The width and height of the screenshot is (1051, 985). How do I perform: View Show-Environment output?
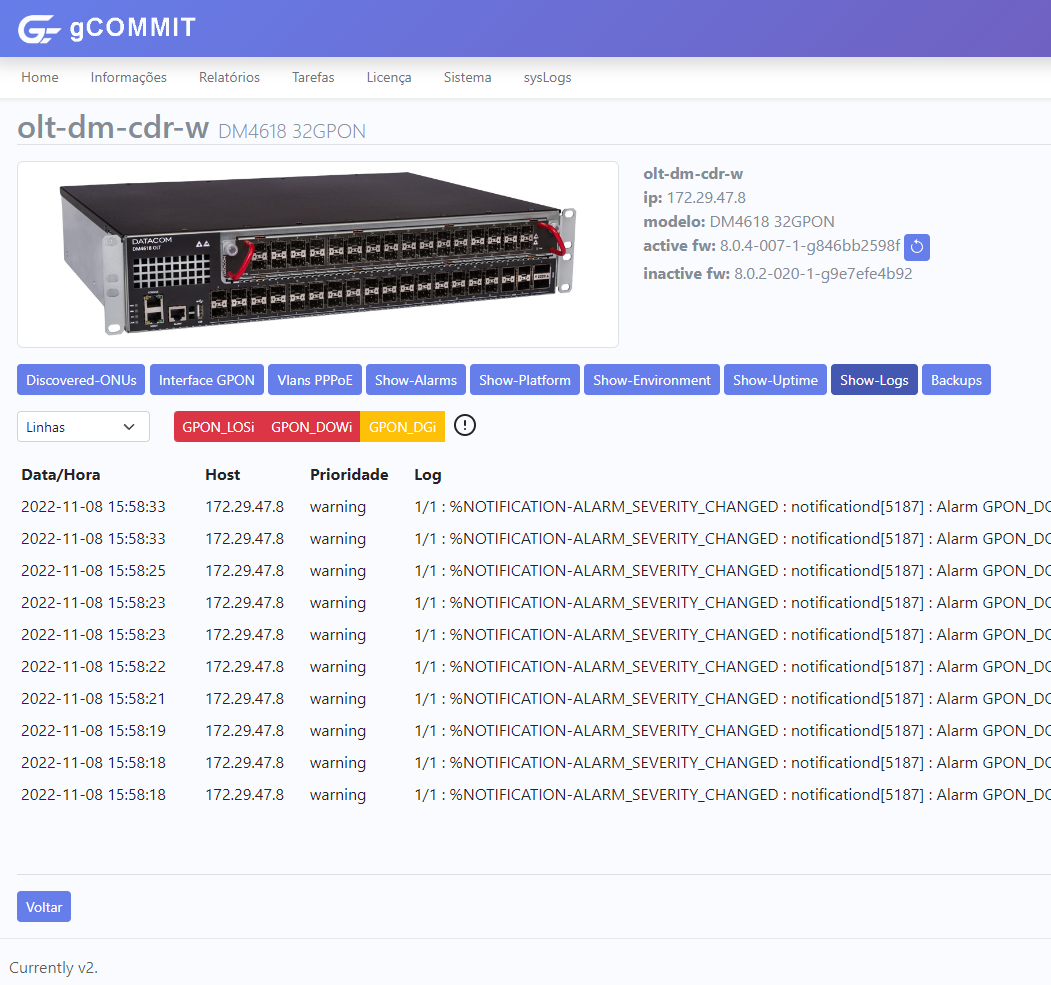(x=651, y=380)
